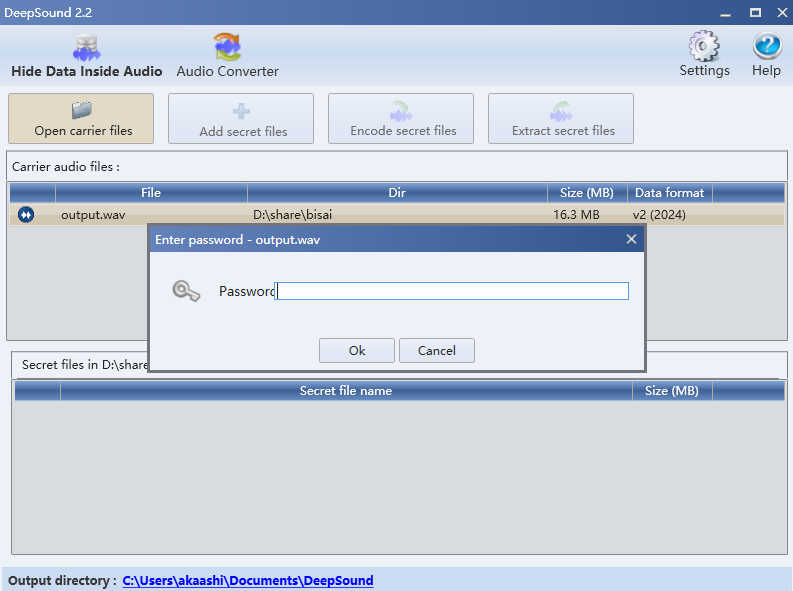This screenshot has width=793, height=591.
Task: Sort by the File column header
Action: (x=151, y=193)
